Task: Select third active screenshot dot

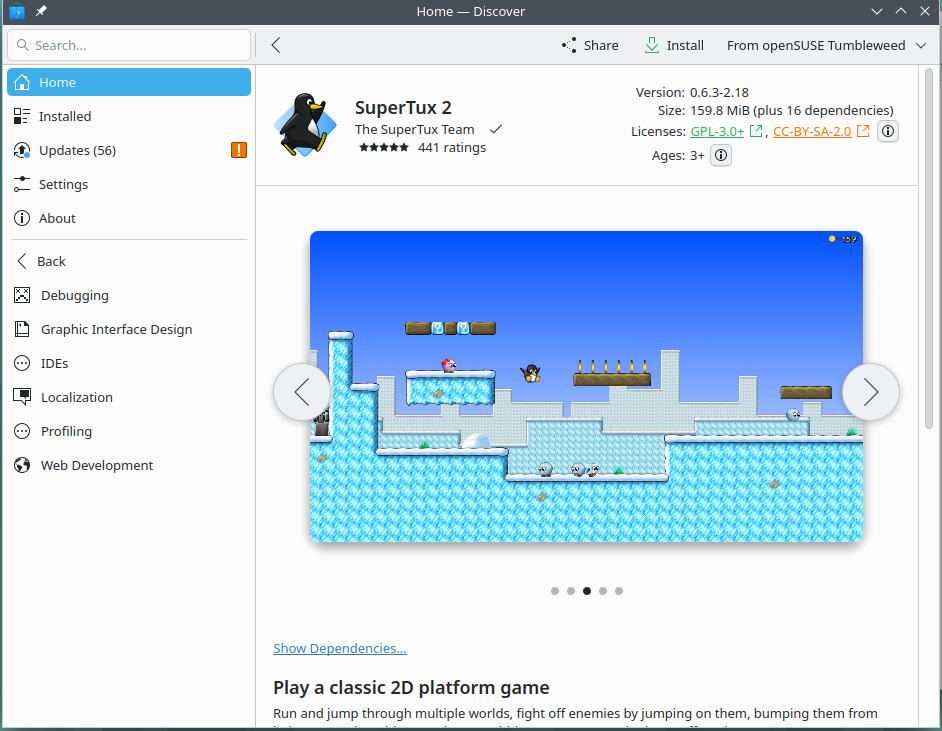Action: 587,591
